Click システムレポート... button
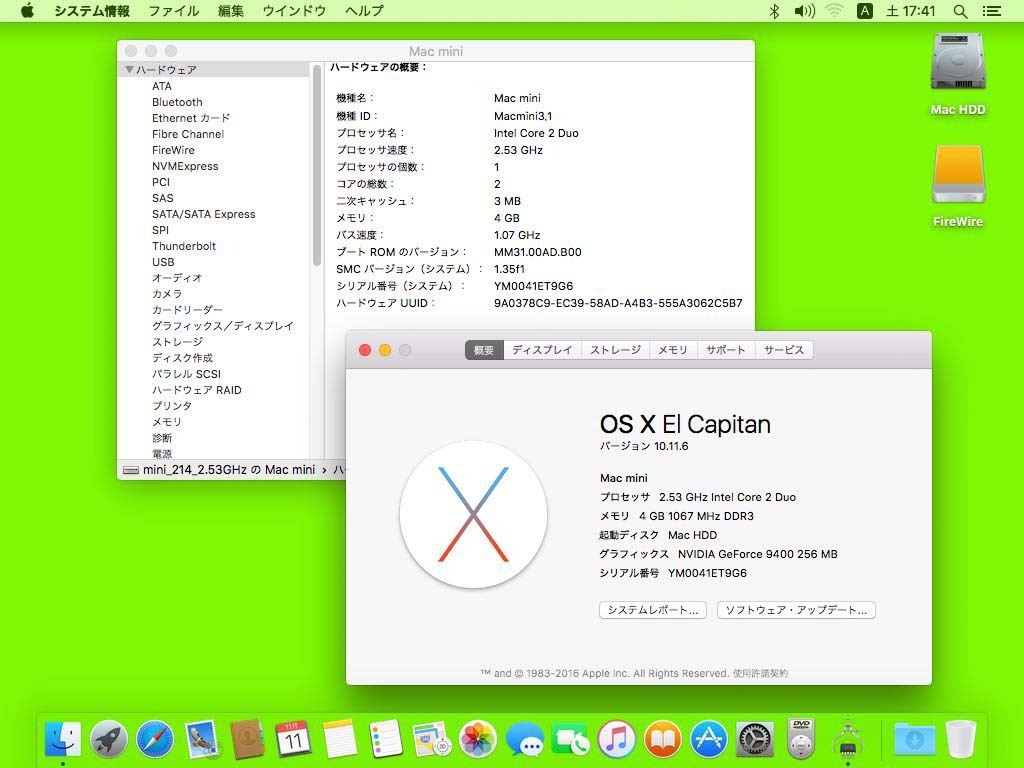 [x=652, y=610]
